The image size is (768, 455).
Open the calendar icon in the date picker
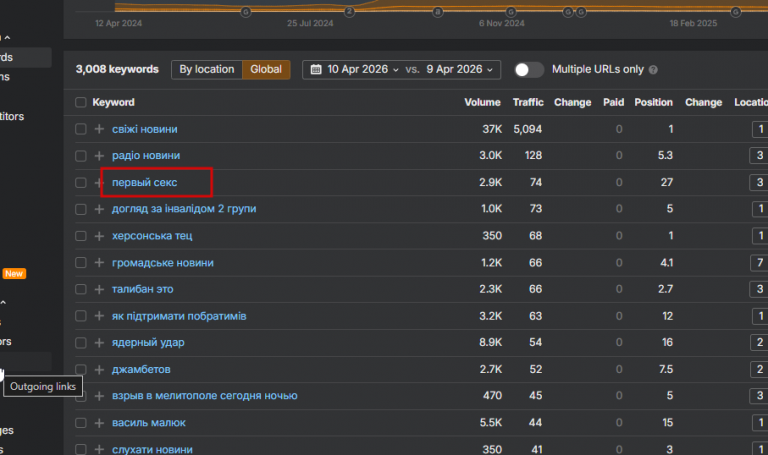coord(316,70)
